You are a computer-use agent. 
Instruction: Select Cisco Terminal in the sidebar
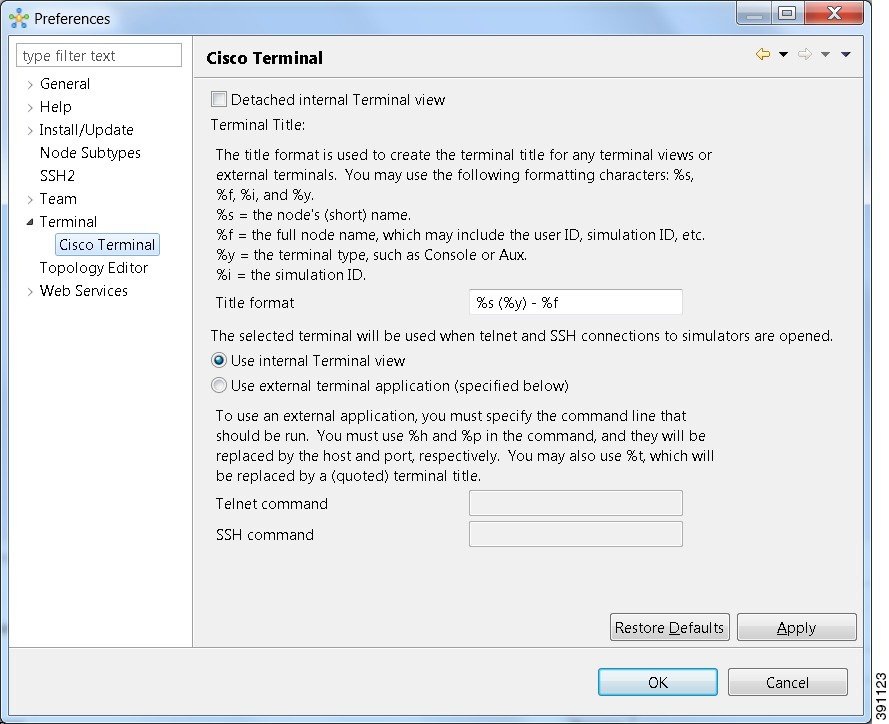[x=107, y=244]
